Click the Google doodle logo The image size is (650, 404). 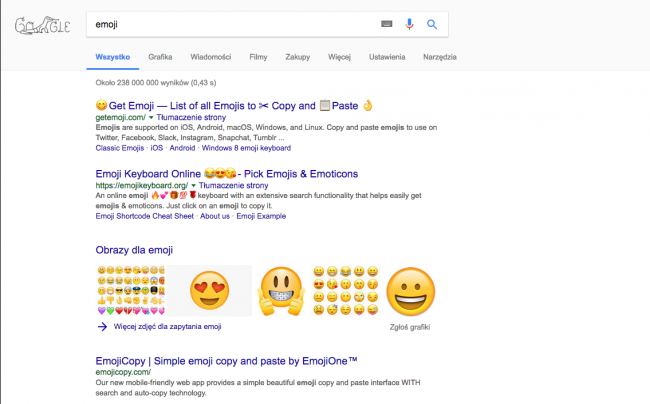(x=42, y=25)
